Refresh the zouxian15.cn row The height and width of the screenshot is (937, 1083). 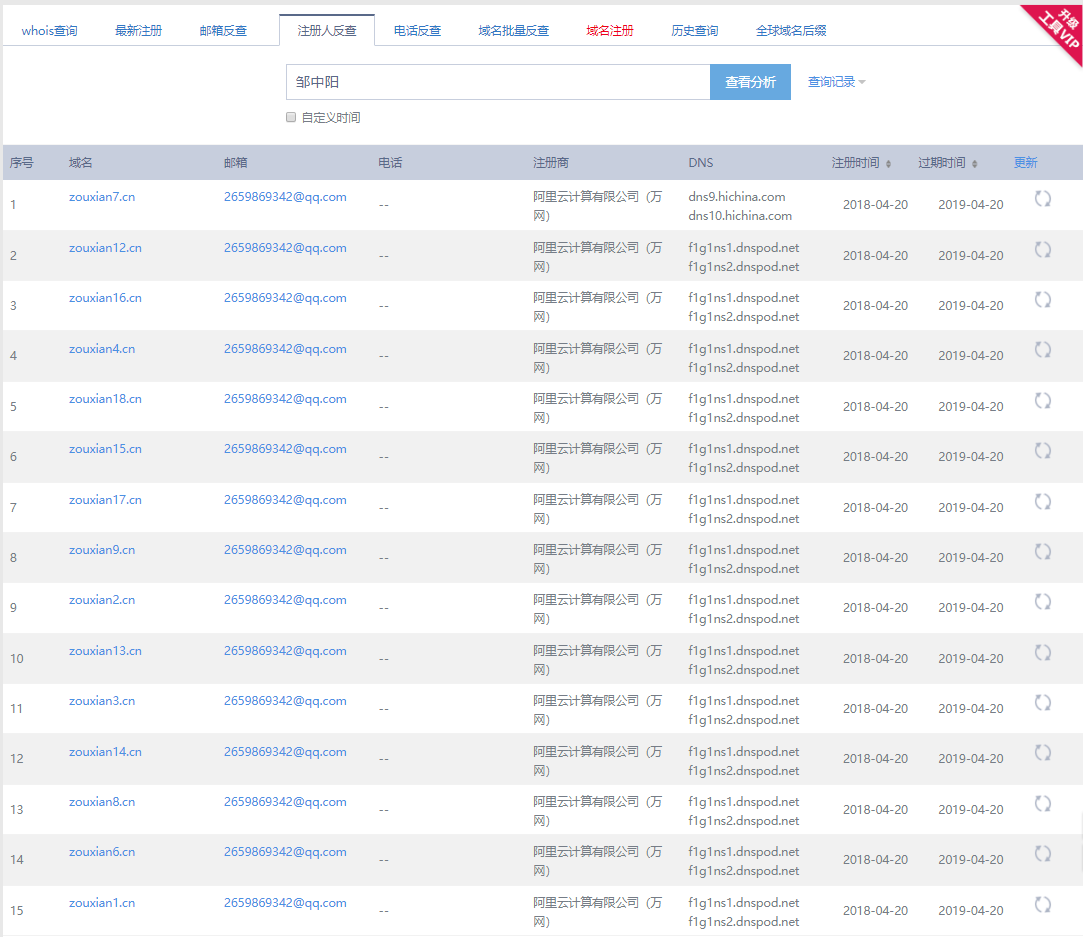(x=1042, y=451)
